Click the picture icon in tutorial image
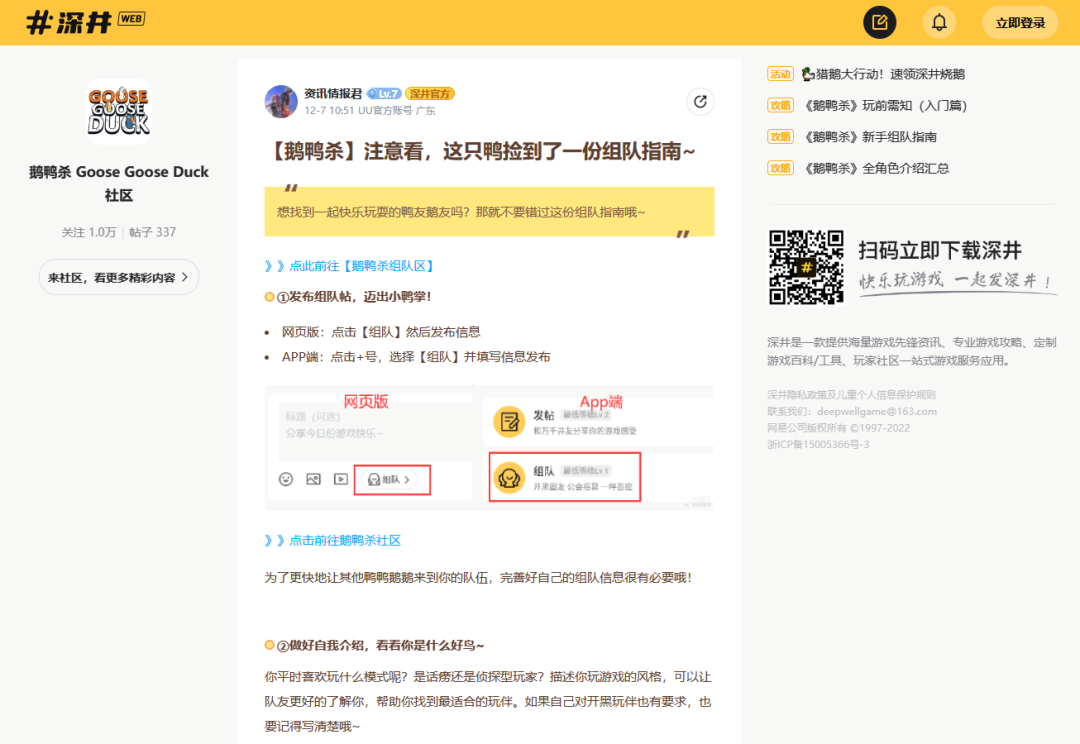 [x=313, y=479]
